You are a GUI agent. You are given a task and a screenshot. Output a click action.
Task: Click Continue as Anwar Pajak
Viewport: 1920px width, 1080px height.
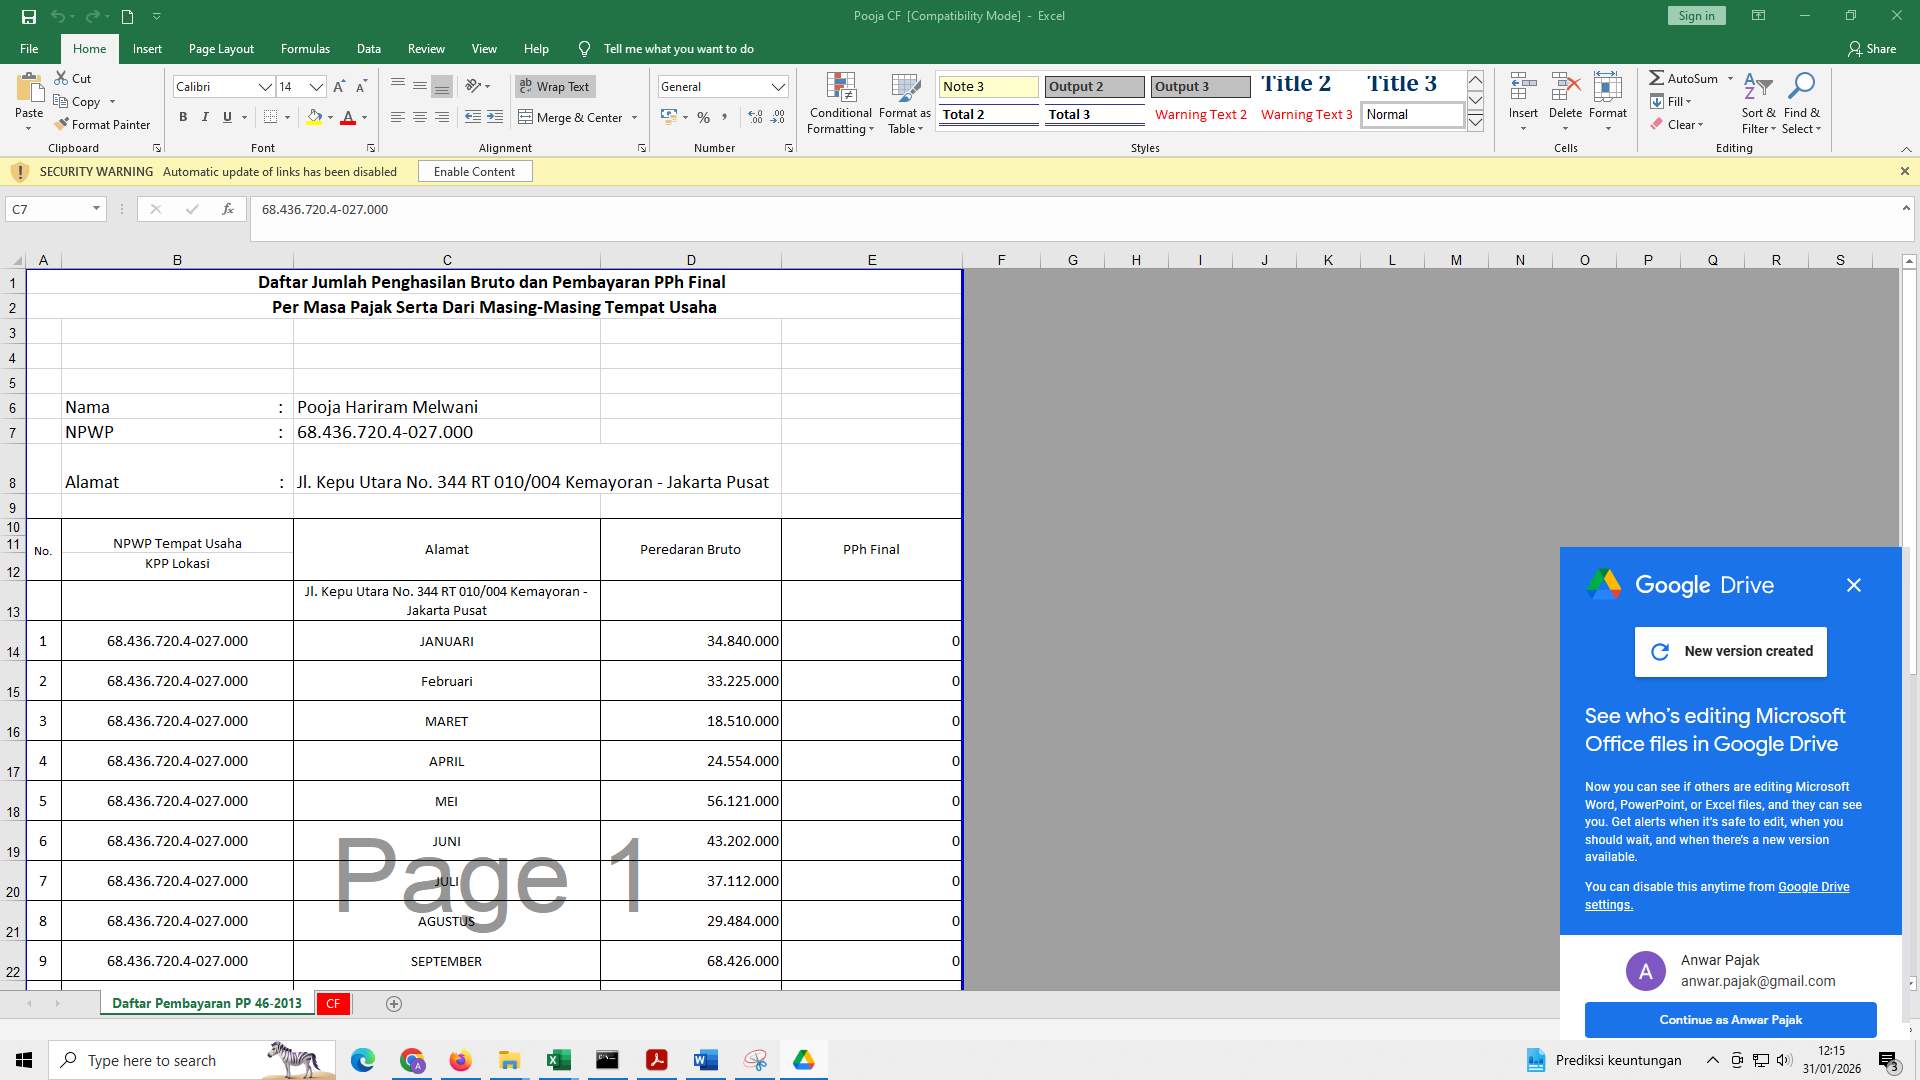tap(1729, 1019)
